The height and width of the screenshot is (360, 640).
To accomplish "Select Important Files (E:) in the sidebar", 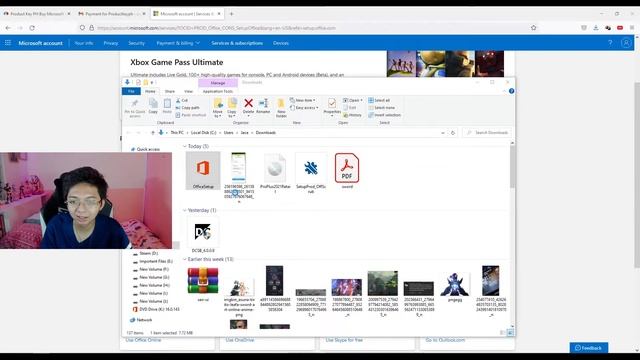I will tap(156, 261).
